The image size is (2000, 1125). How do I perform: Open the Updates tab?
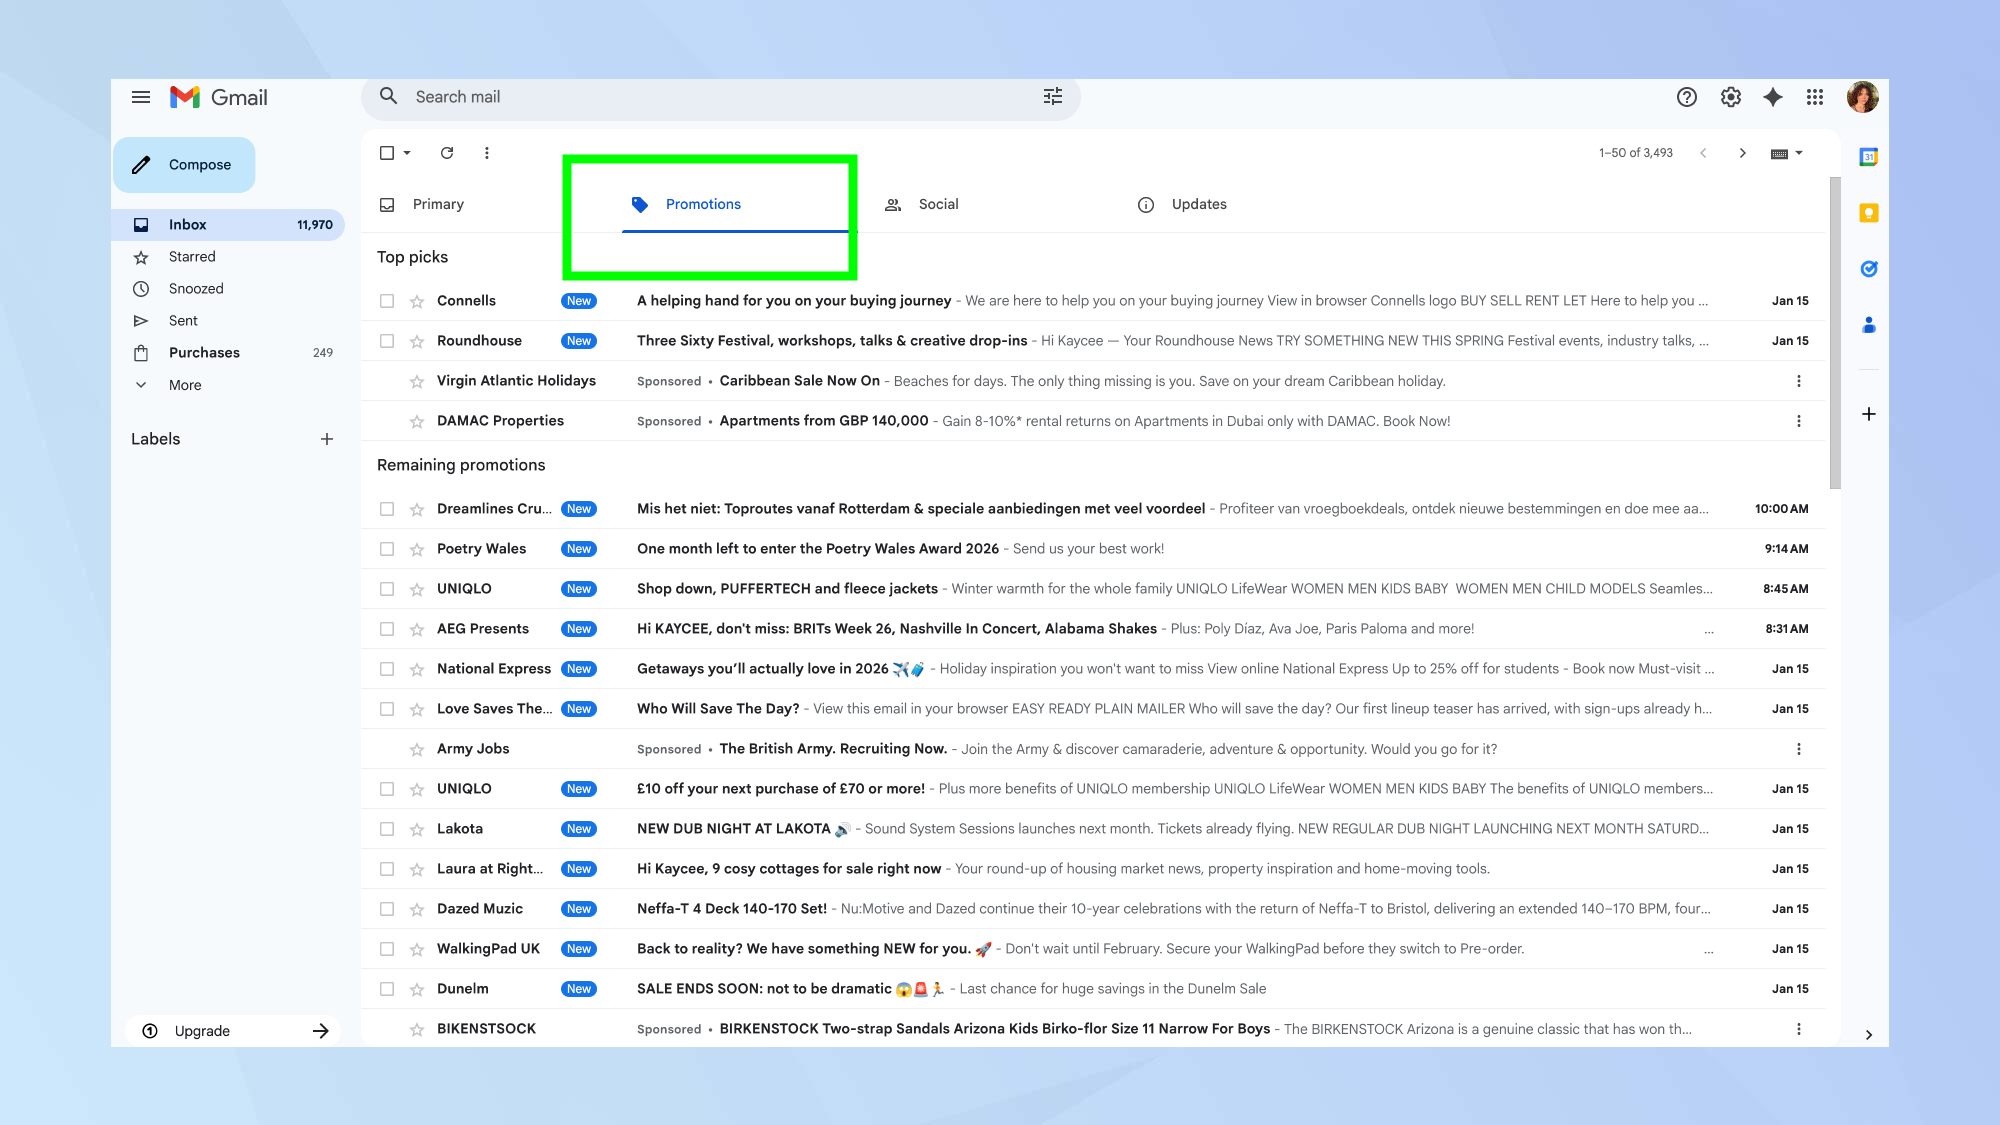tap(1198, 204)
